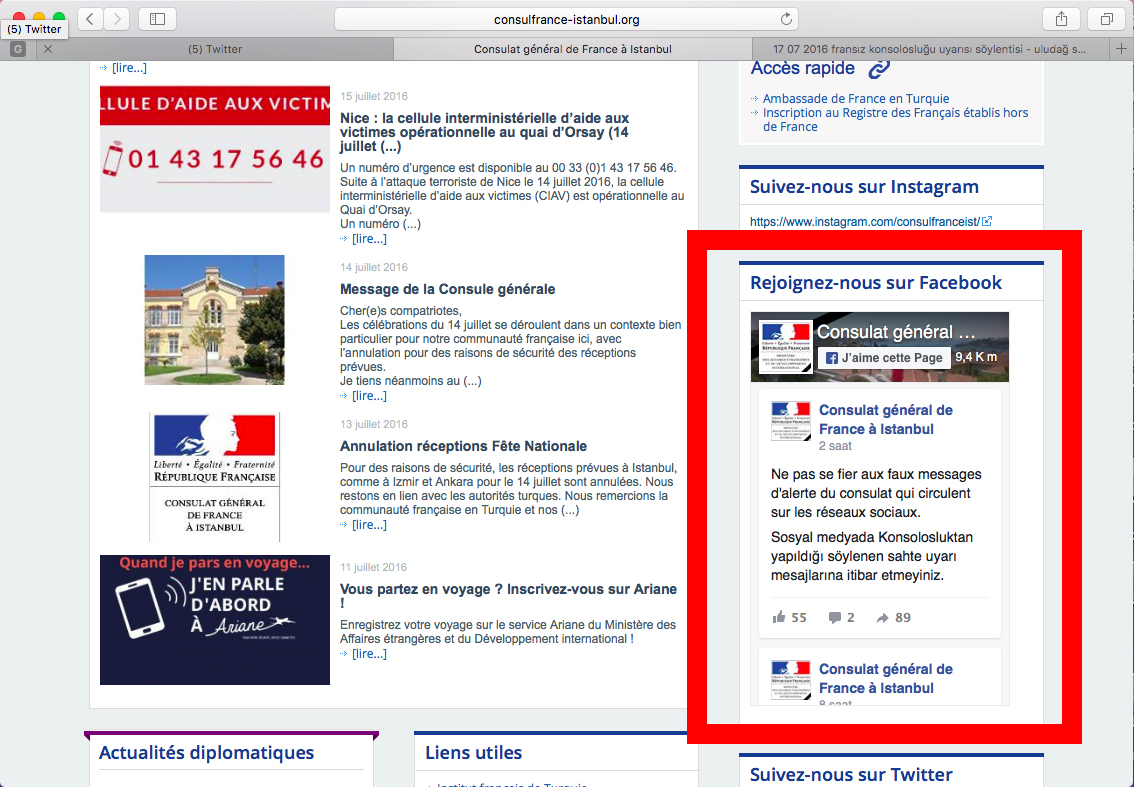The height and width of the screenshot is (787, 1134).
Task: Click the République Française logo thumbnail
Action: [214, 477]
